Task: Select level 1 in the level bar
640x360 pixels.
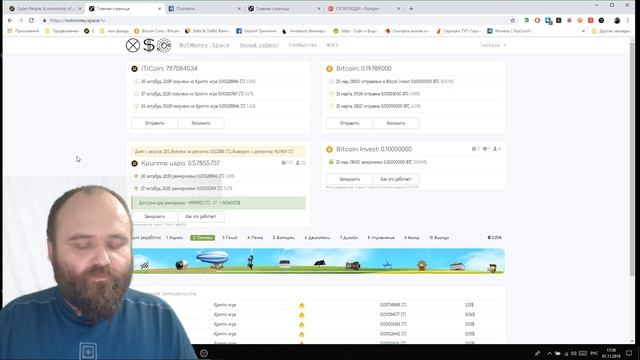Action: [x=175, y=238]
